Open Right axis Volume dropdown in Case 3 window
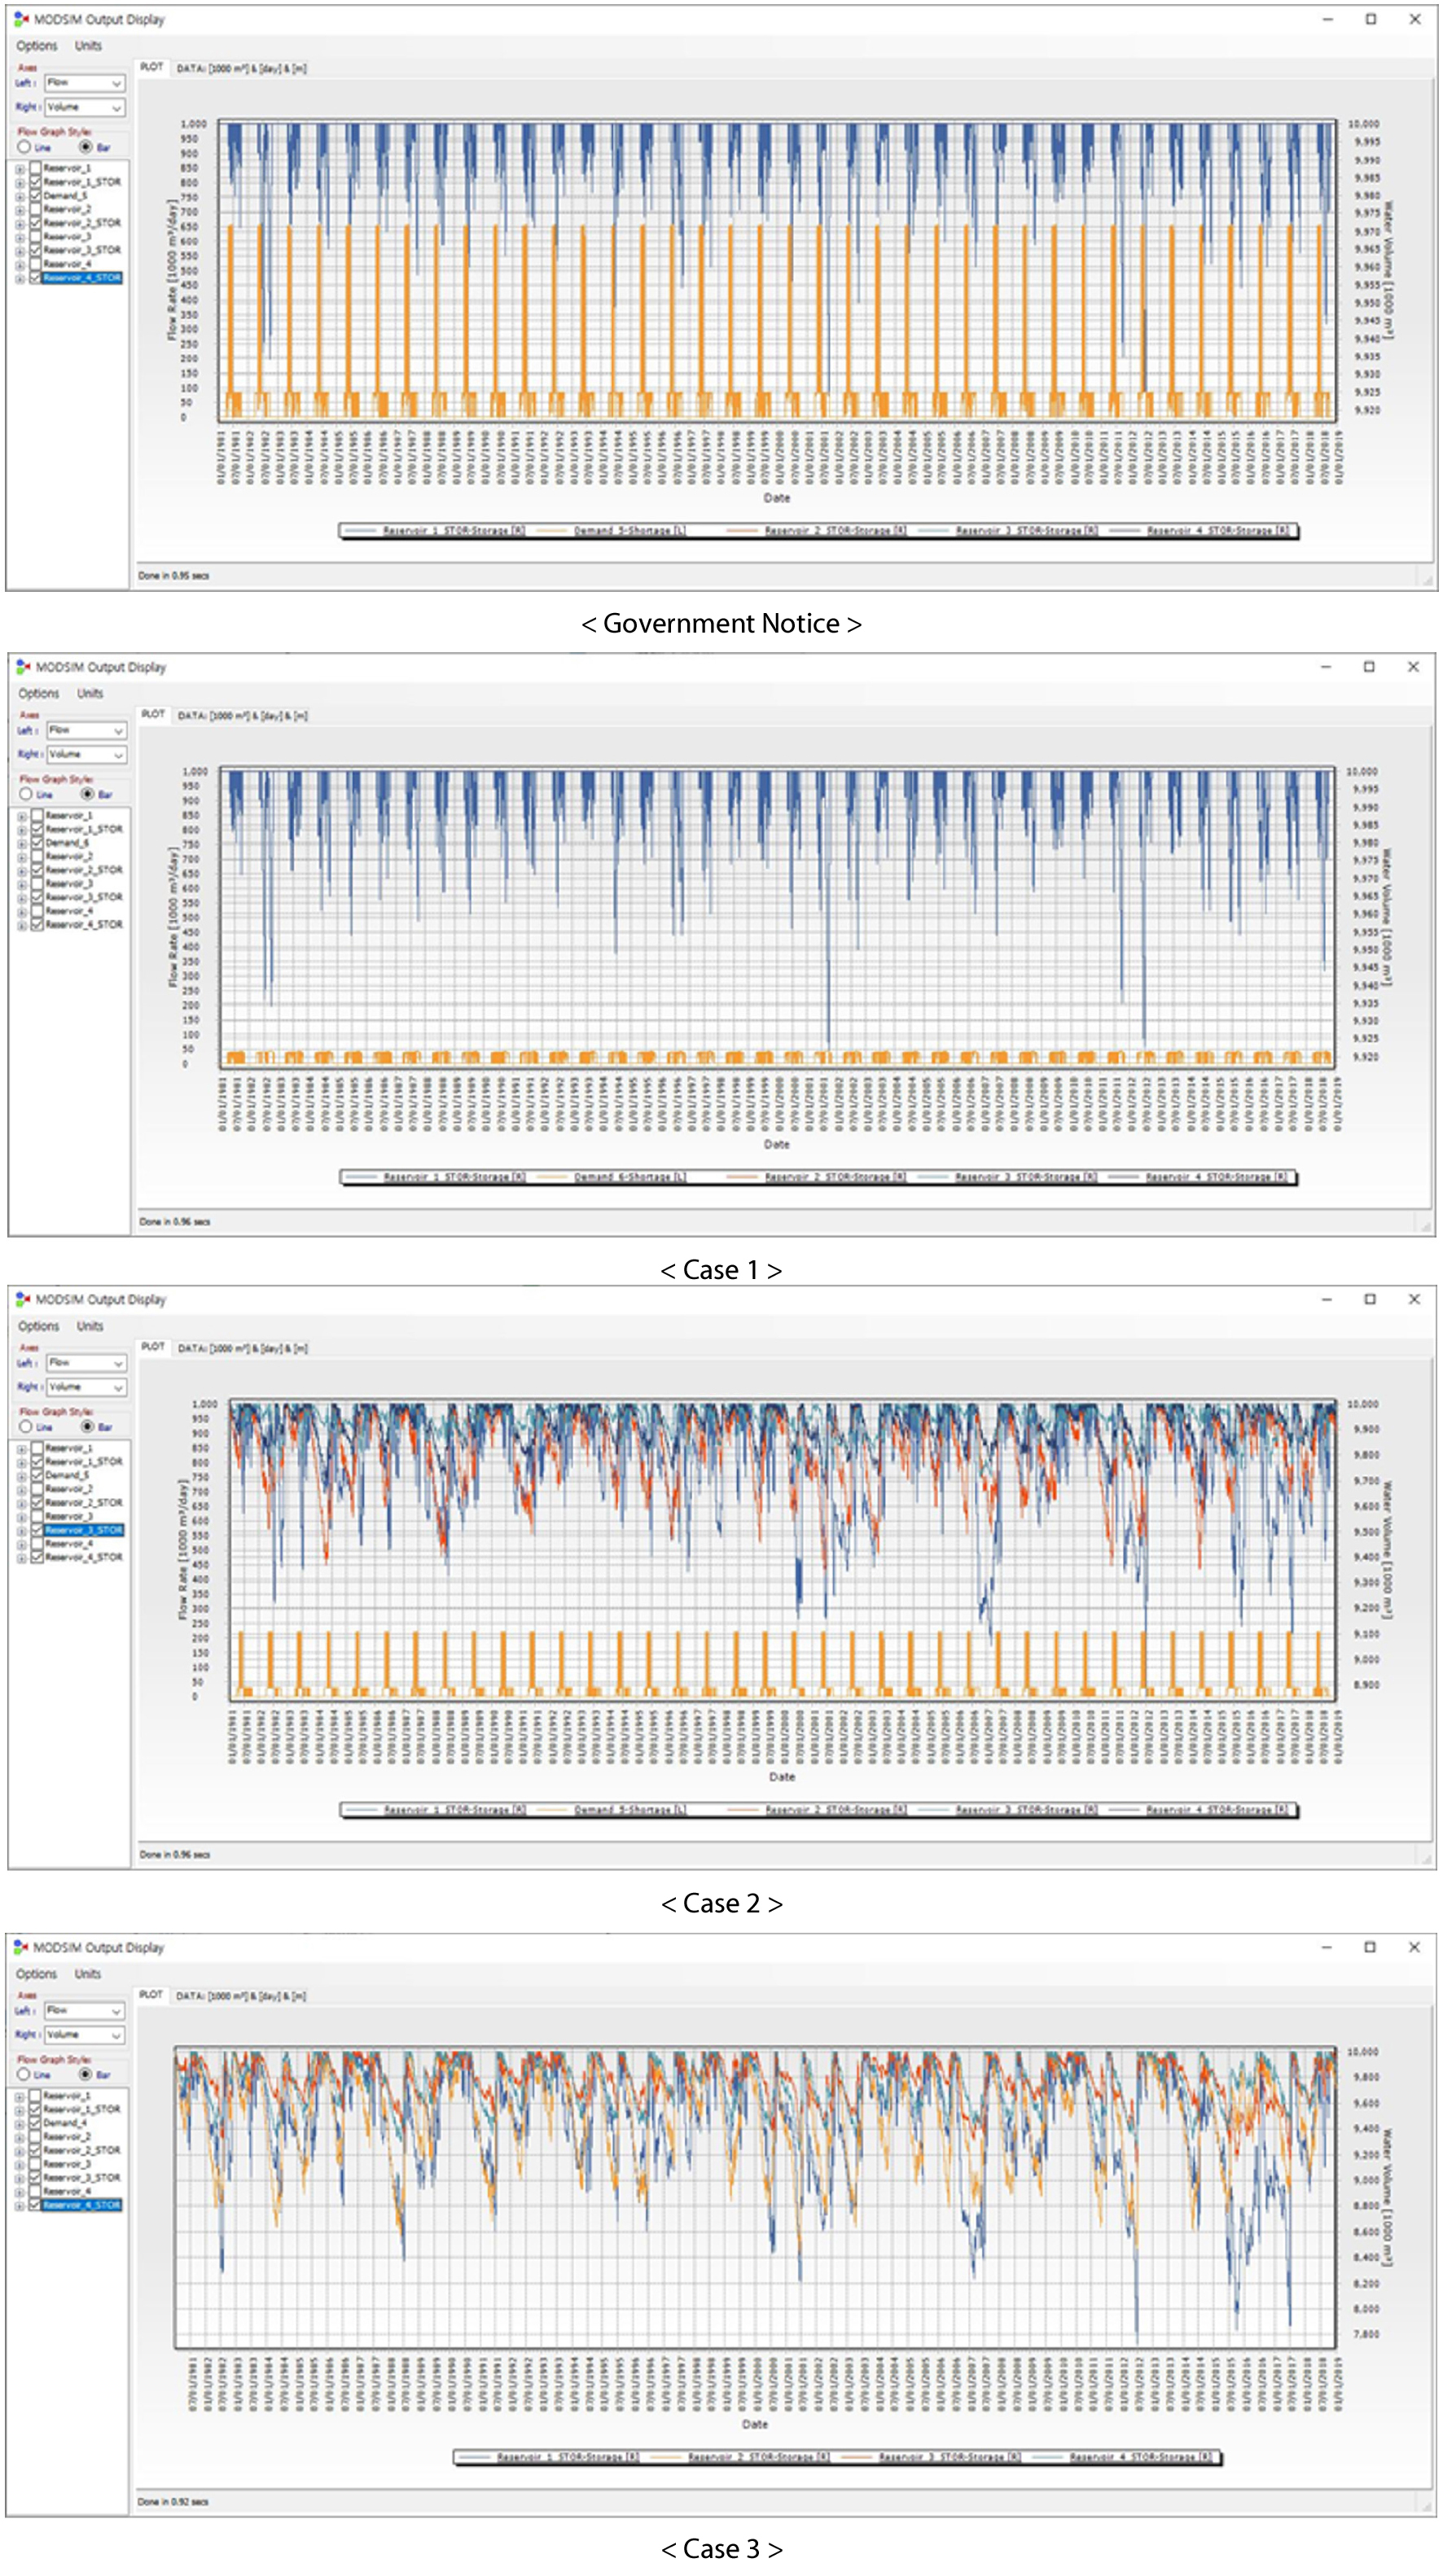Screen dimensions: 1443x2576 point(84,2034)
